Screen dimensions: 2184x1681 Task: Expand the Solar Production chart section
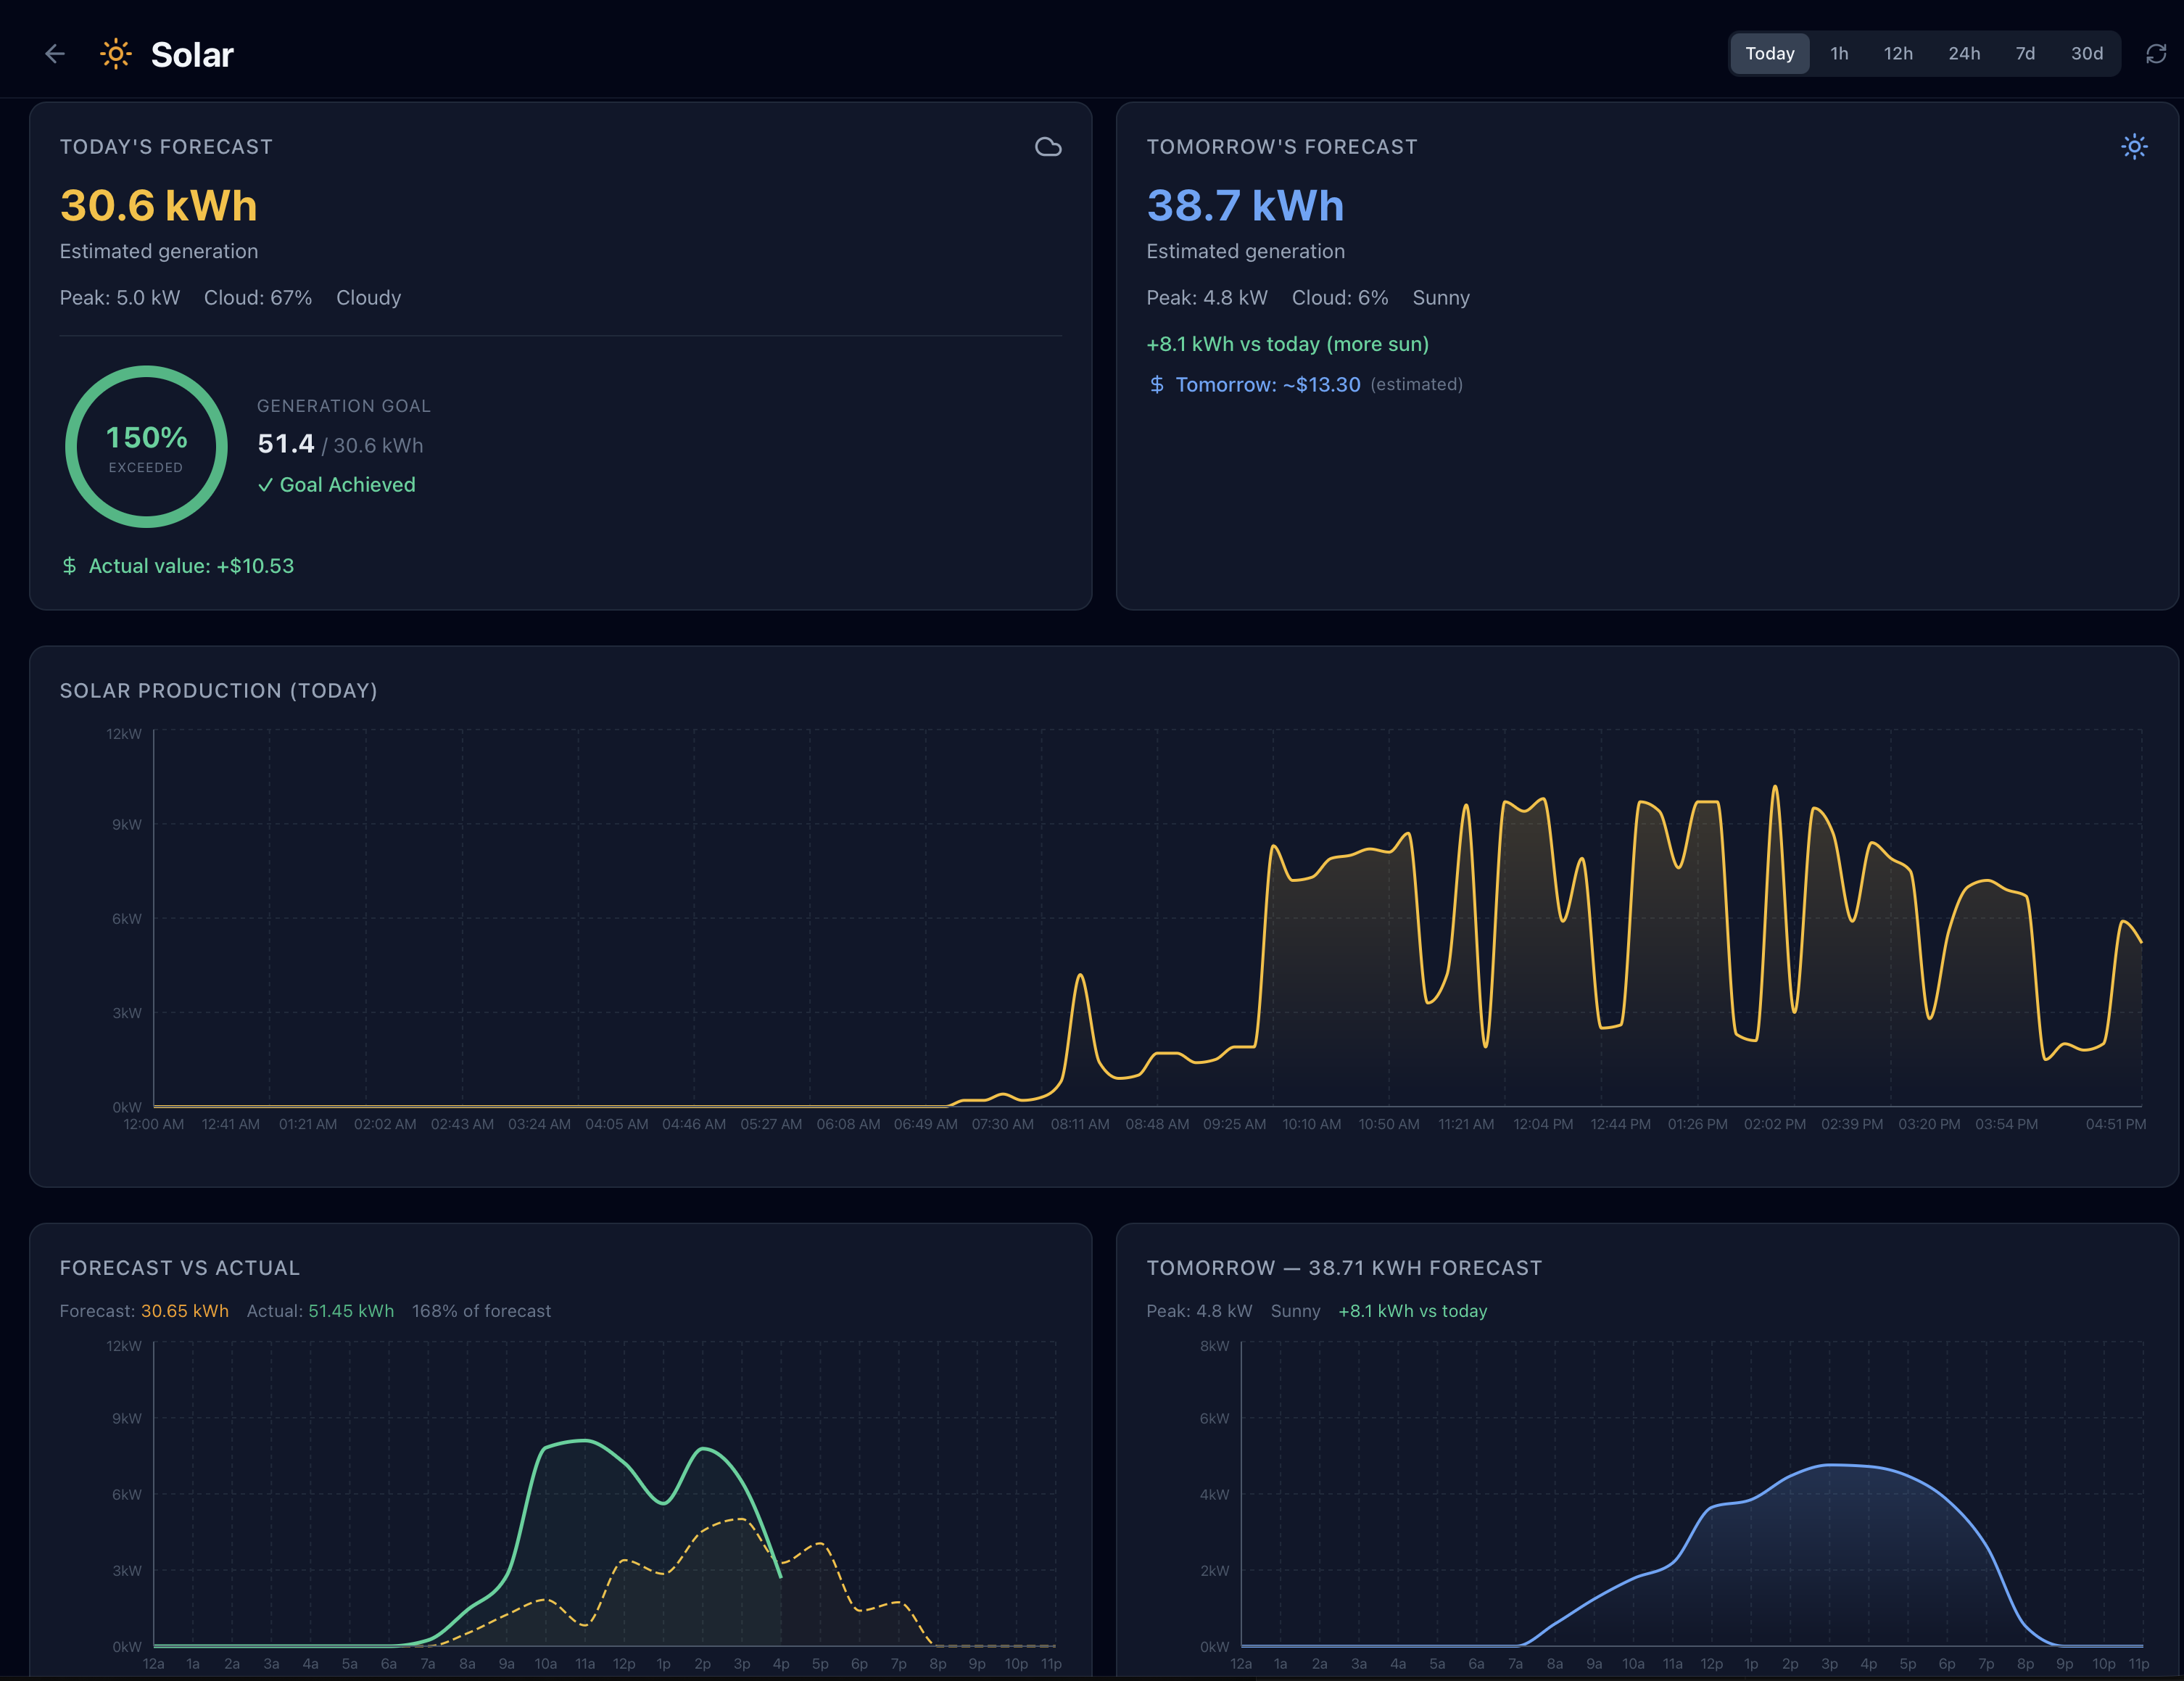(x=218, y=690)
